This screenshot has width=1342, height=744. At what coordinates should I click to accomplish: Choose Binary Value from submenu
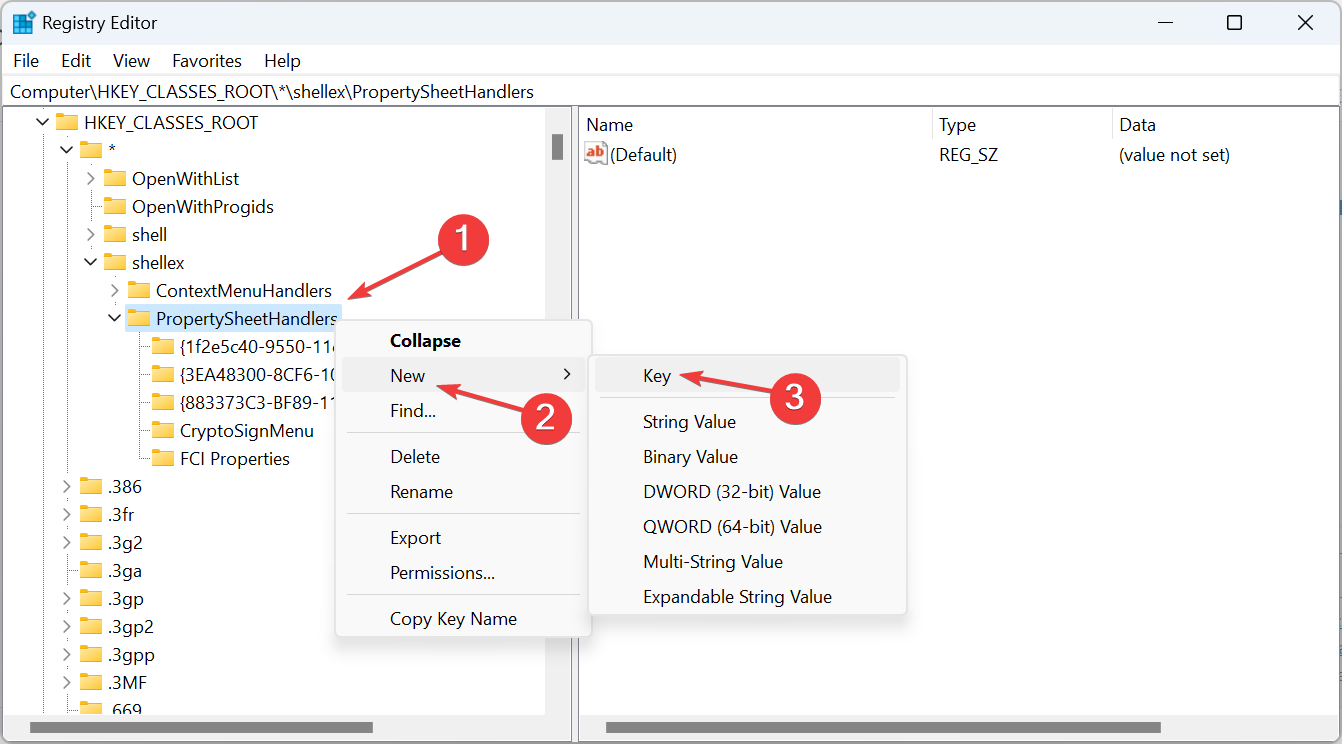[x=747, y=457]
